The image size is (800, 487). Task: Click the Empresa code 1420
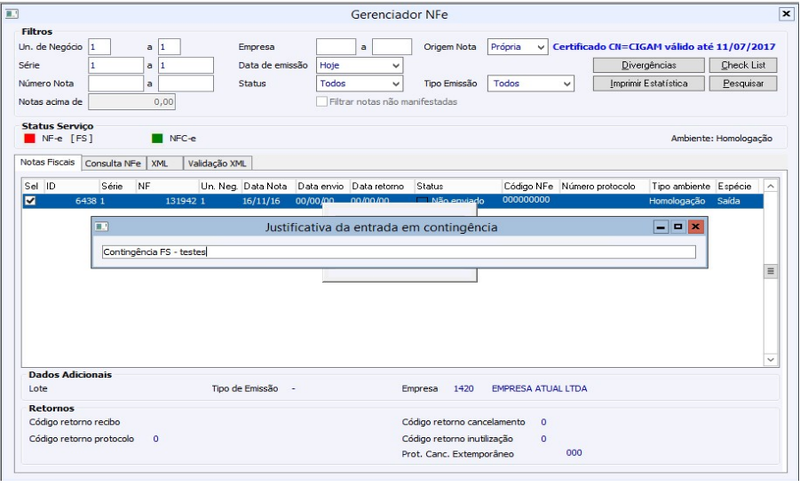click(463, 389)
